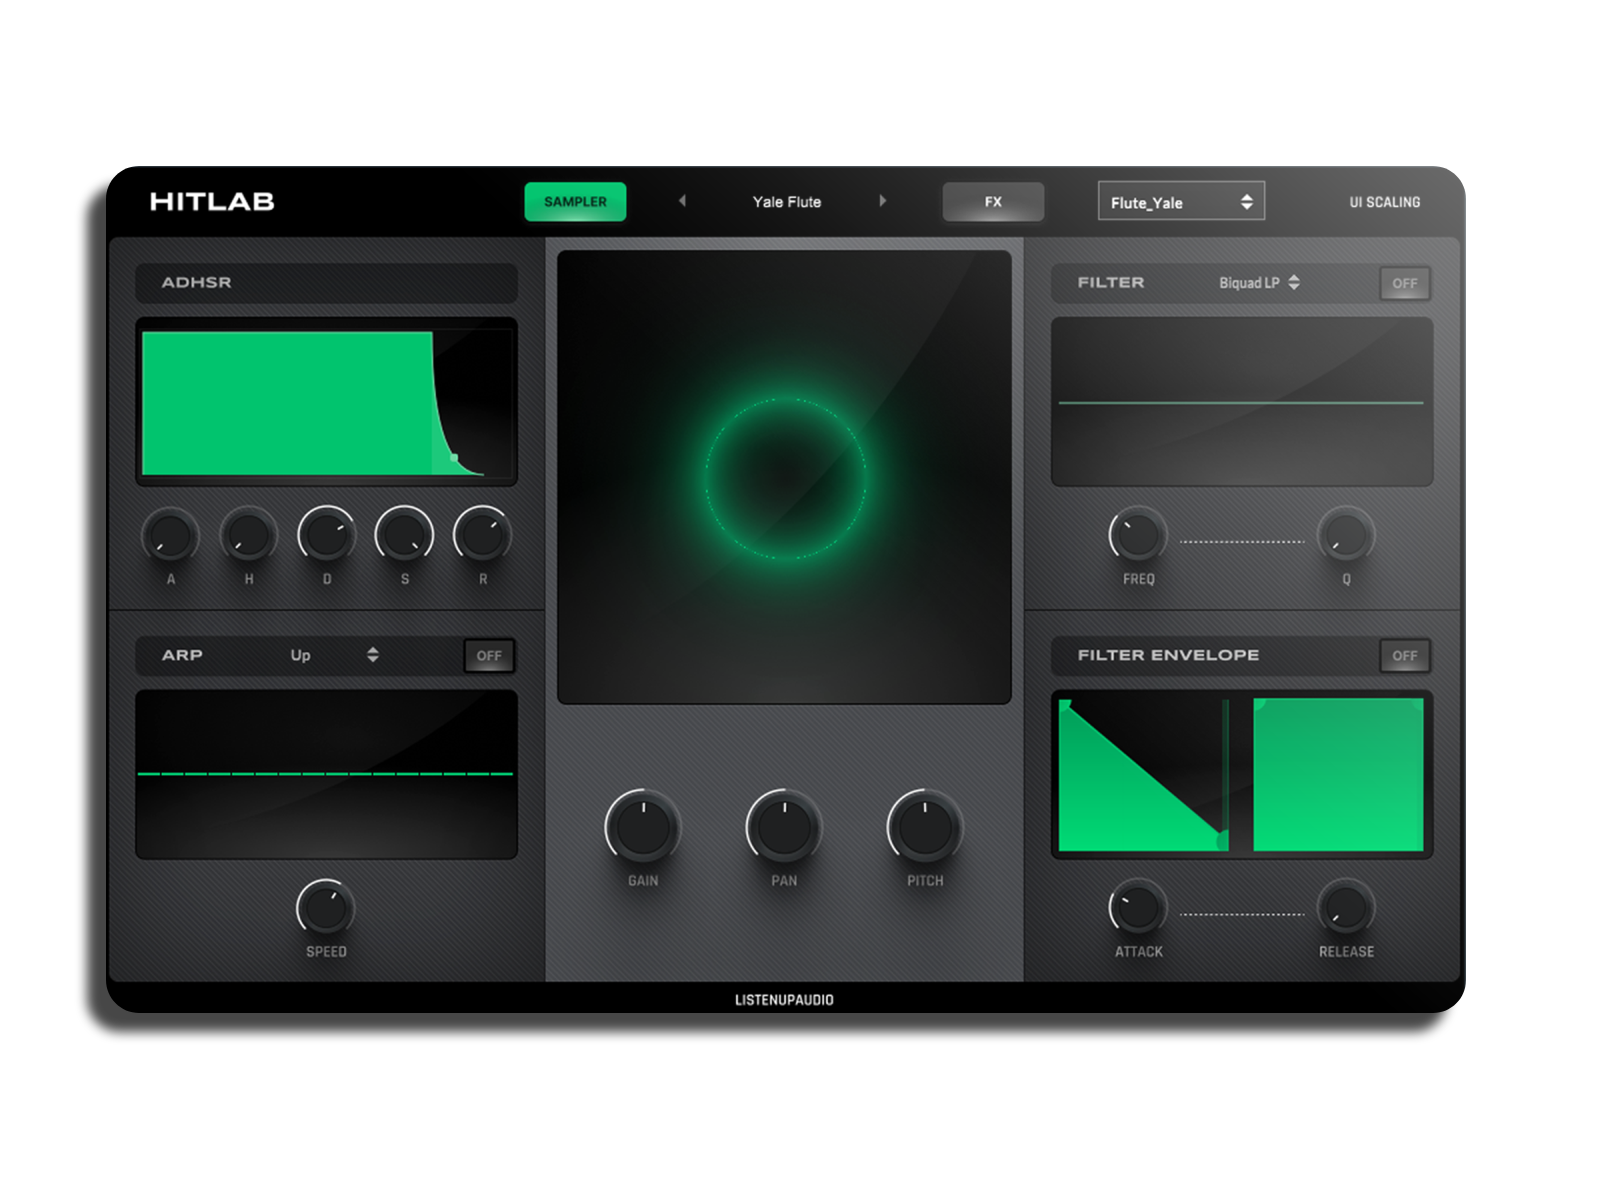Switch to the SAMPLER view
Screen dimensions: 1600x1200
pyautogui.click(x=575, y=201)
